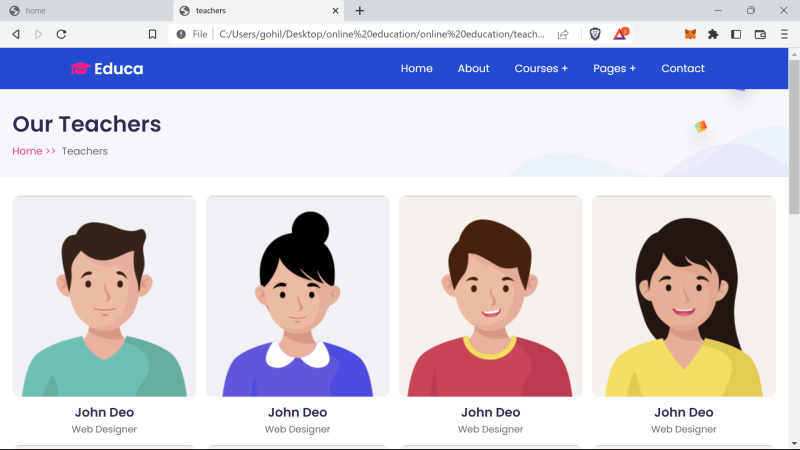Viewport: 800px width, 450px height.
Task: Open the Brave wallet icon
Action: pyautogui.click(x=760, y=34)
